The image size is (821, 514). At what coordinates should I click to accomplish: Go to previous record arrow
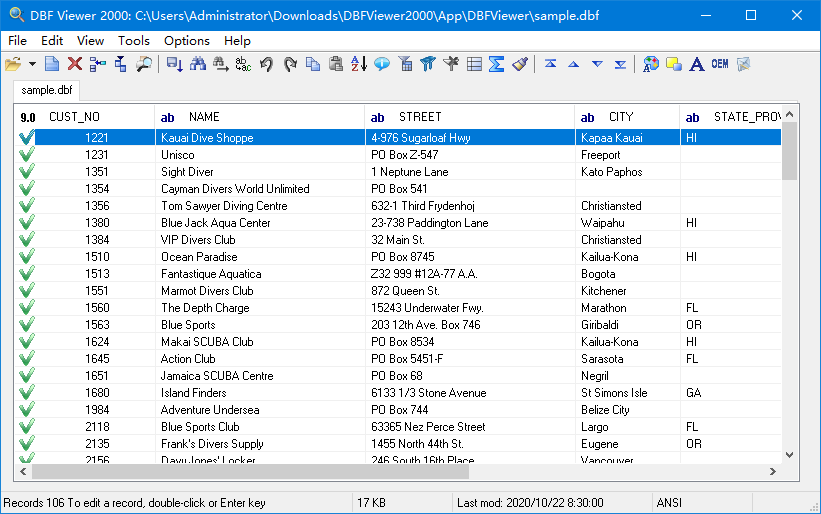pyautogui.click(x=574, y=64)
